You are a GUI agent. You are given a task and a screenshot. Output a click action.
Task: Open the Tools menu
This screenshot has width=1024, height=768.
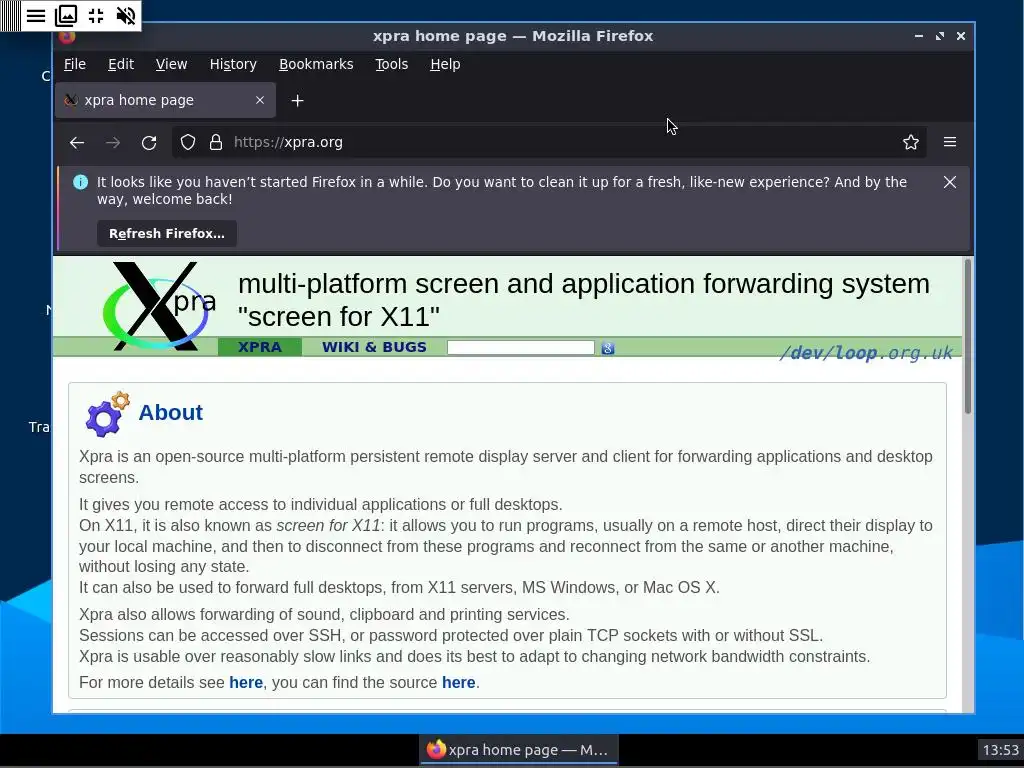click(x=391, y=64)
